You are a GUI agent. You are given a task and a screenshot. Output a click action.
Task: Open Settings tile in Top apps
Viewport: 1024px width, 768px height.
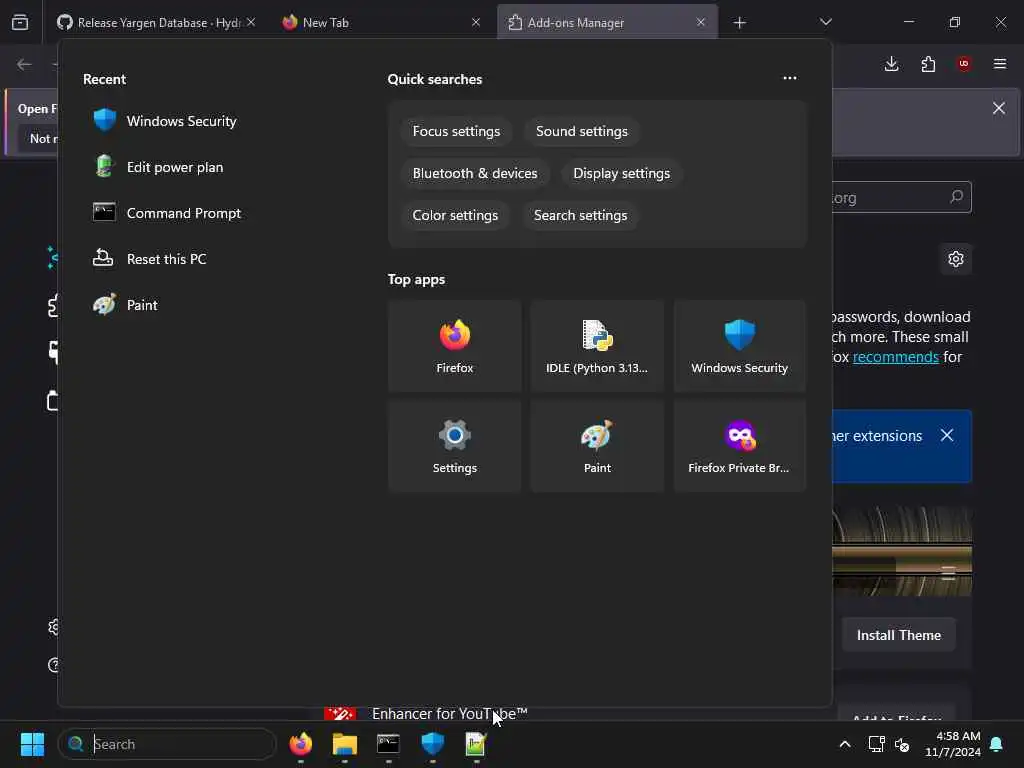tap(455, 446)
